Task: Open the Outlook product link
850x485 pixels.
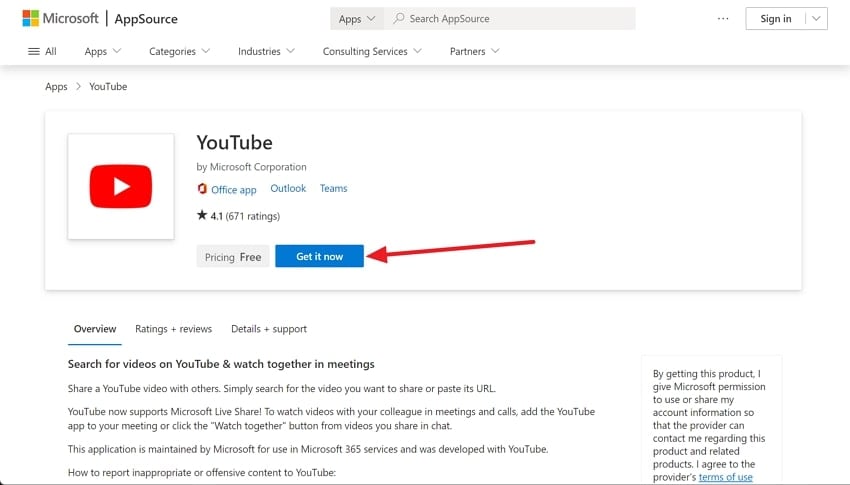Action: coord(288,188)
